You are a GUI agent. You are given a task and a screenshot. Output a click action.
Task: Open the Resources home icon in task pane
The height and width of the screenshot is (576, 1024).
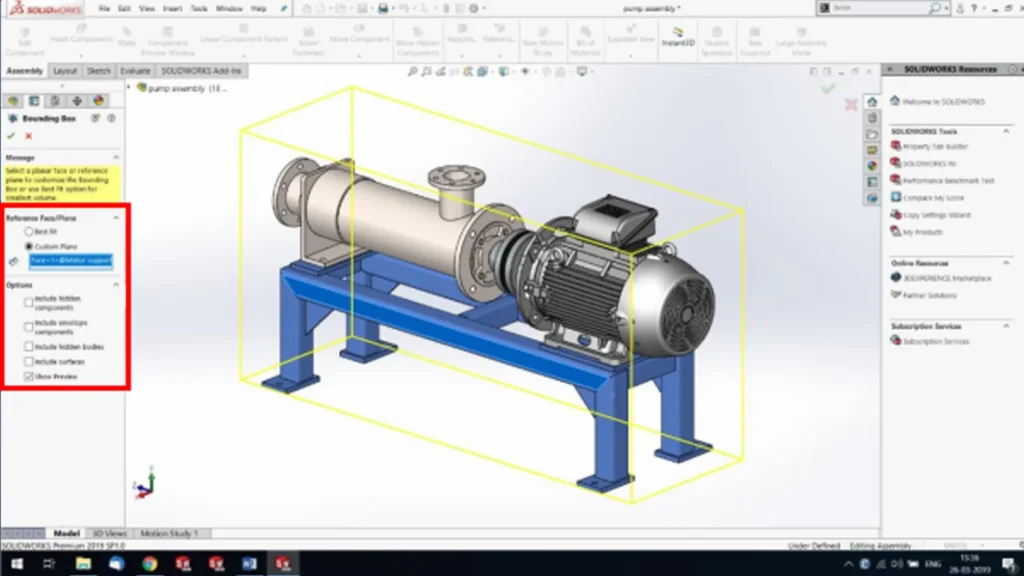872,102
